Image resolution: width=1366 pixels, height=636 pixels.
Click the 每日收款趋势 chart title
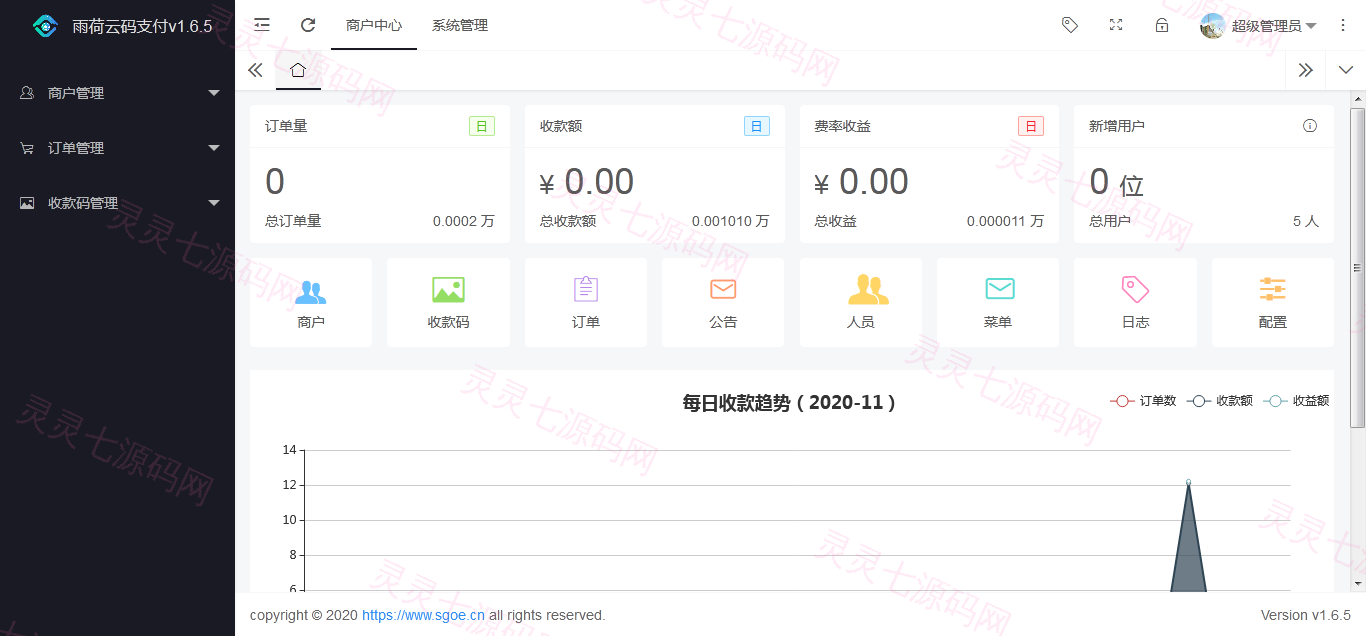click(x=790, y=403)
